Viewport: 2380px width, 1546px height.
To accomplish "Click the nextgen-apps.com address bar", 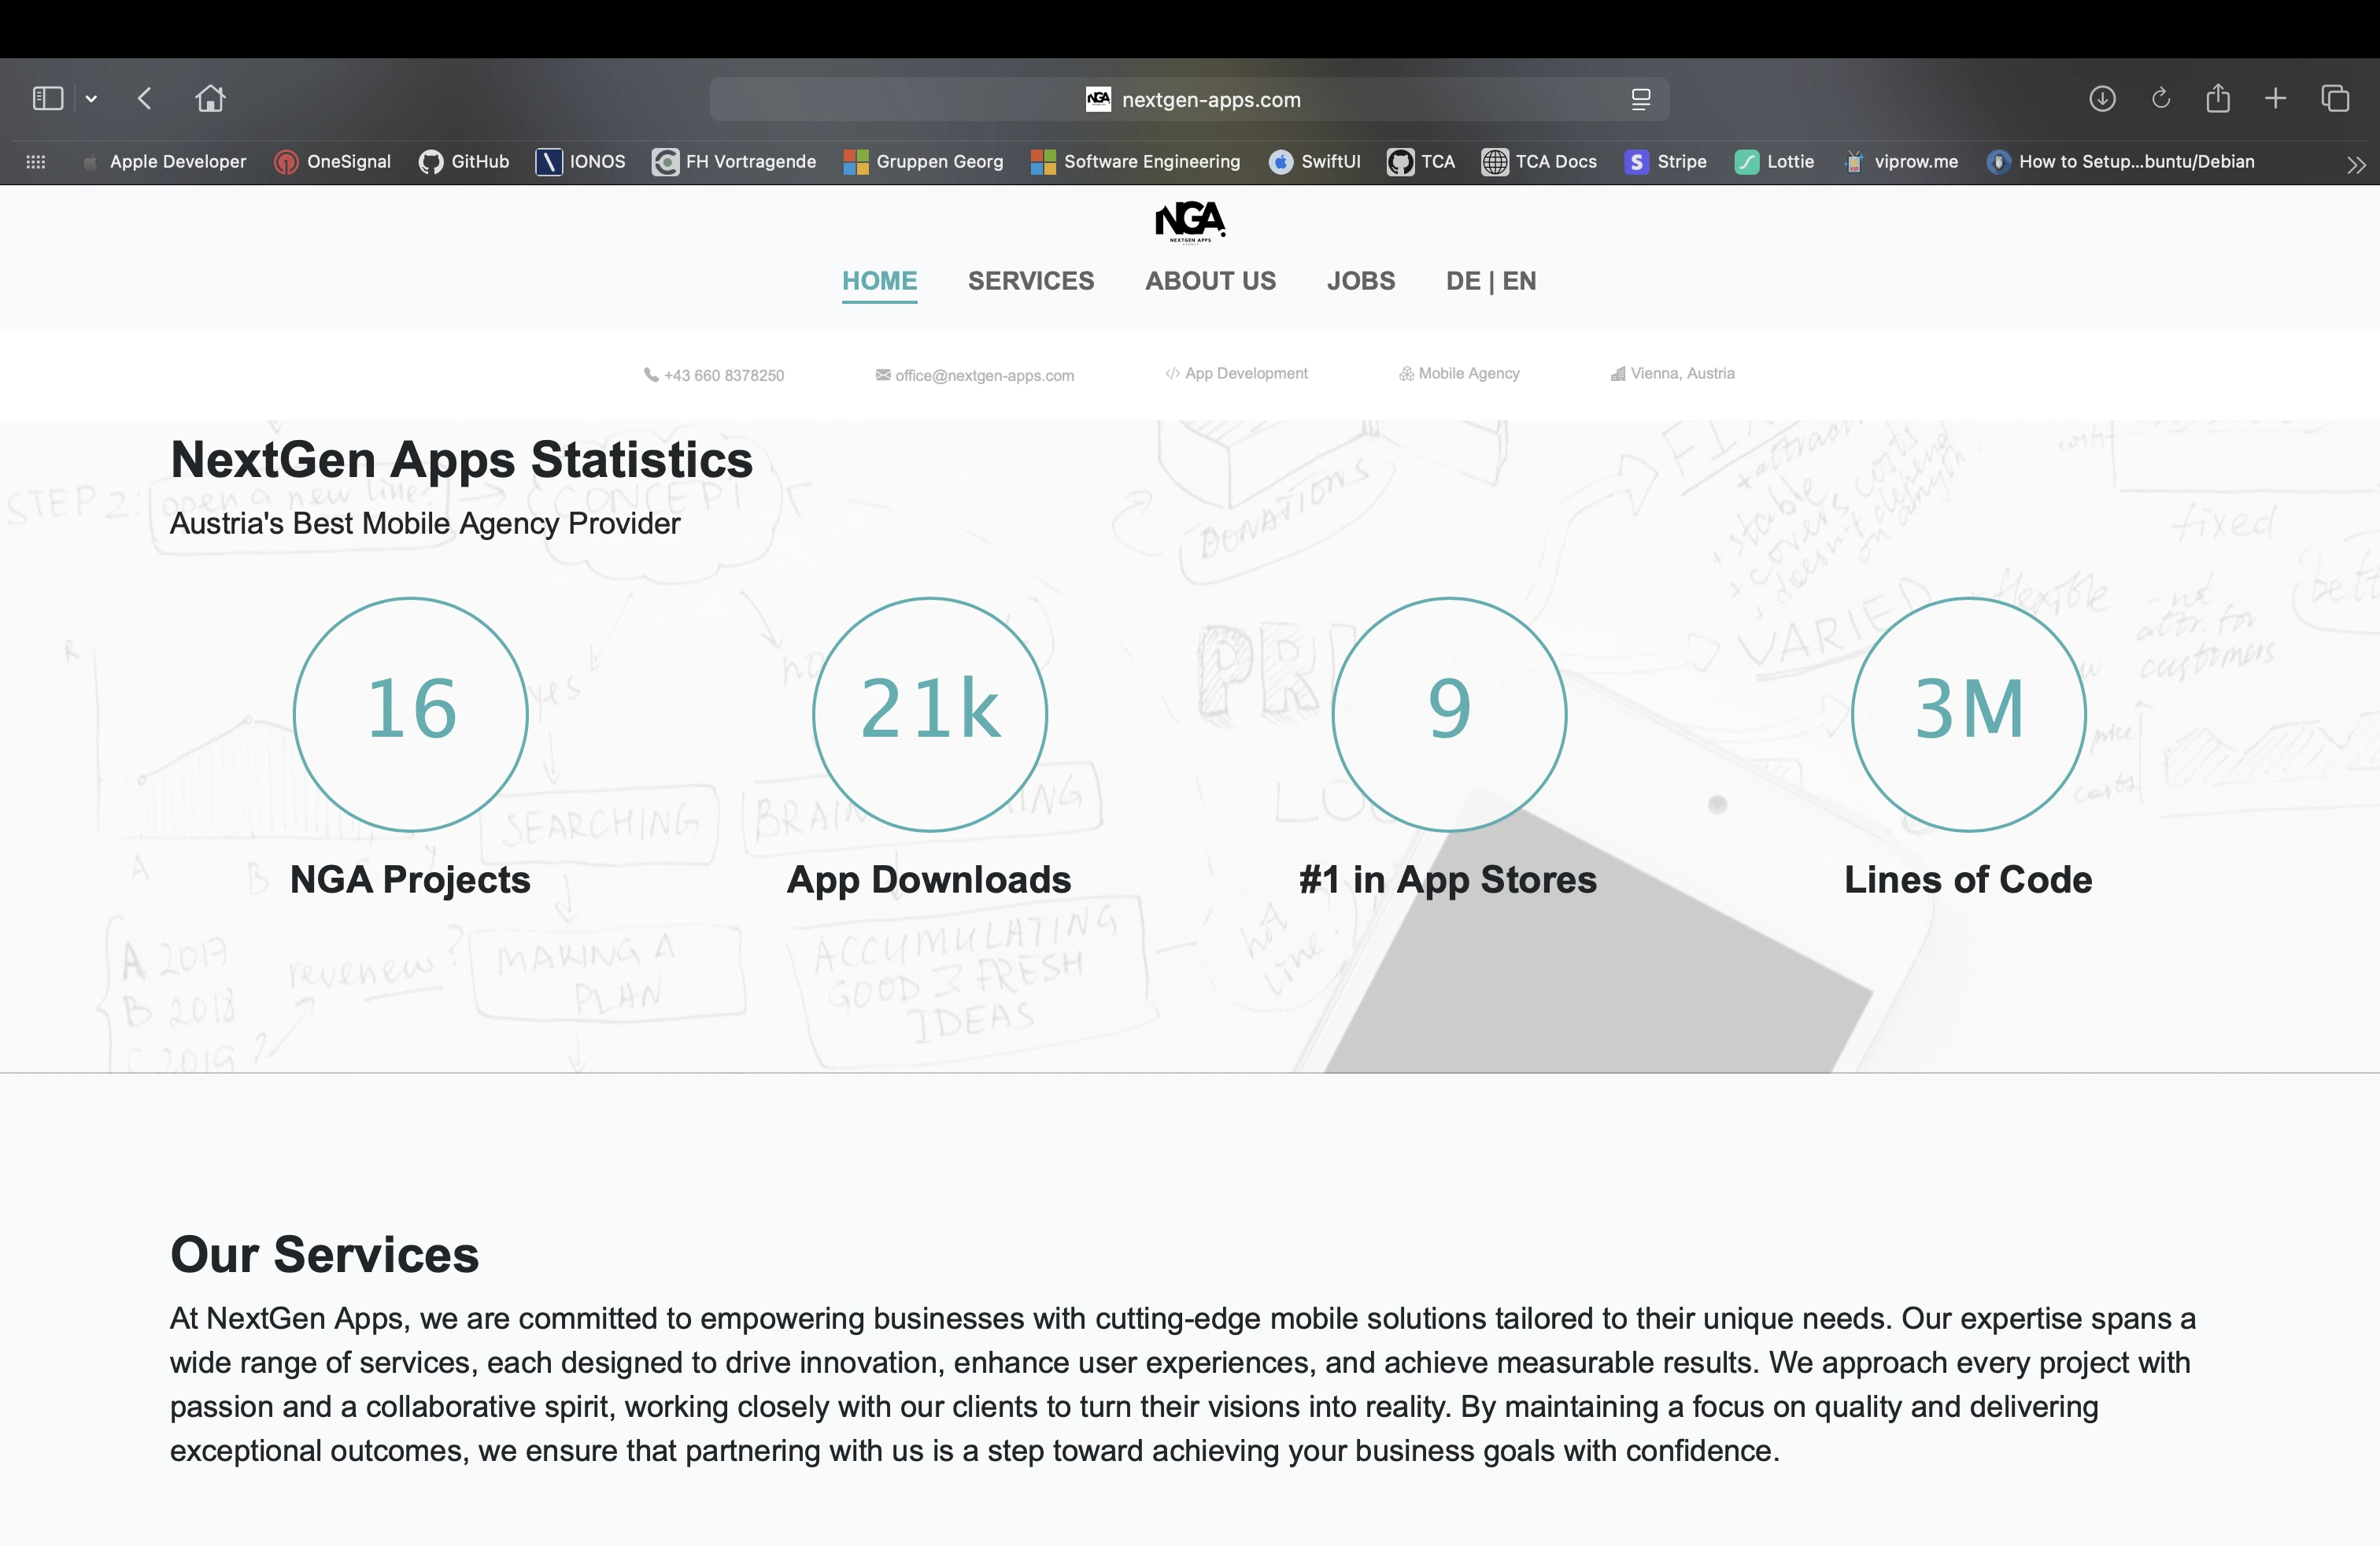I will pyautogui.click(x=1189, y=99).
